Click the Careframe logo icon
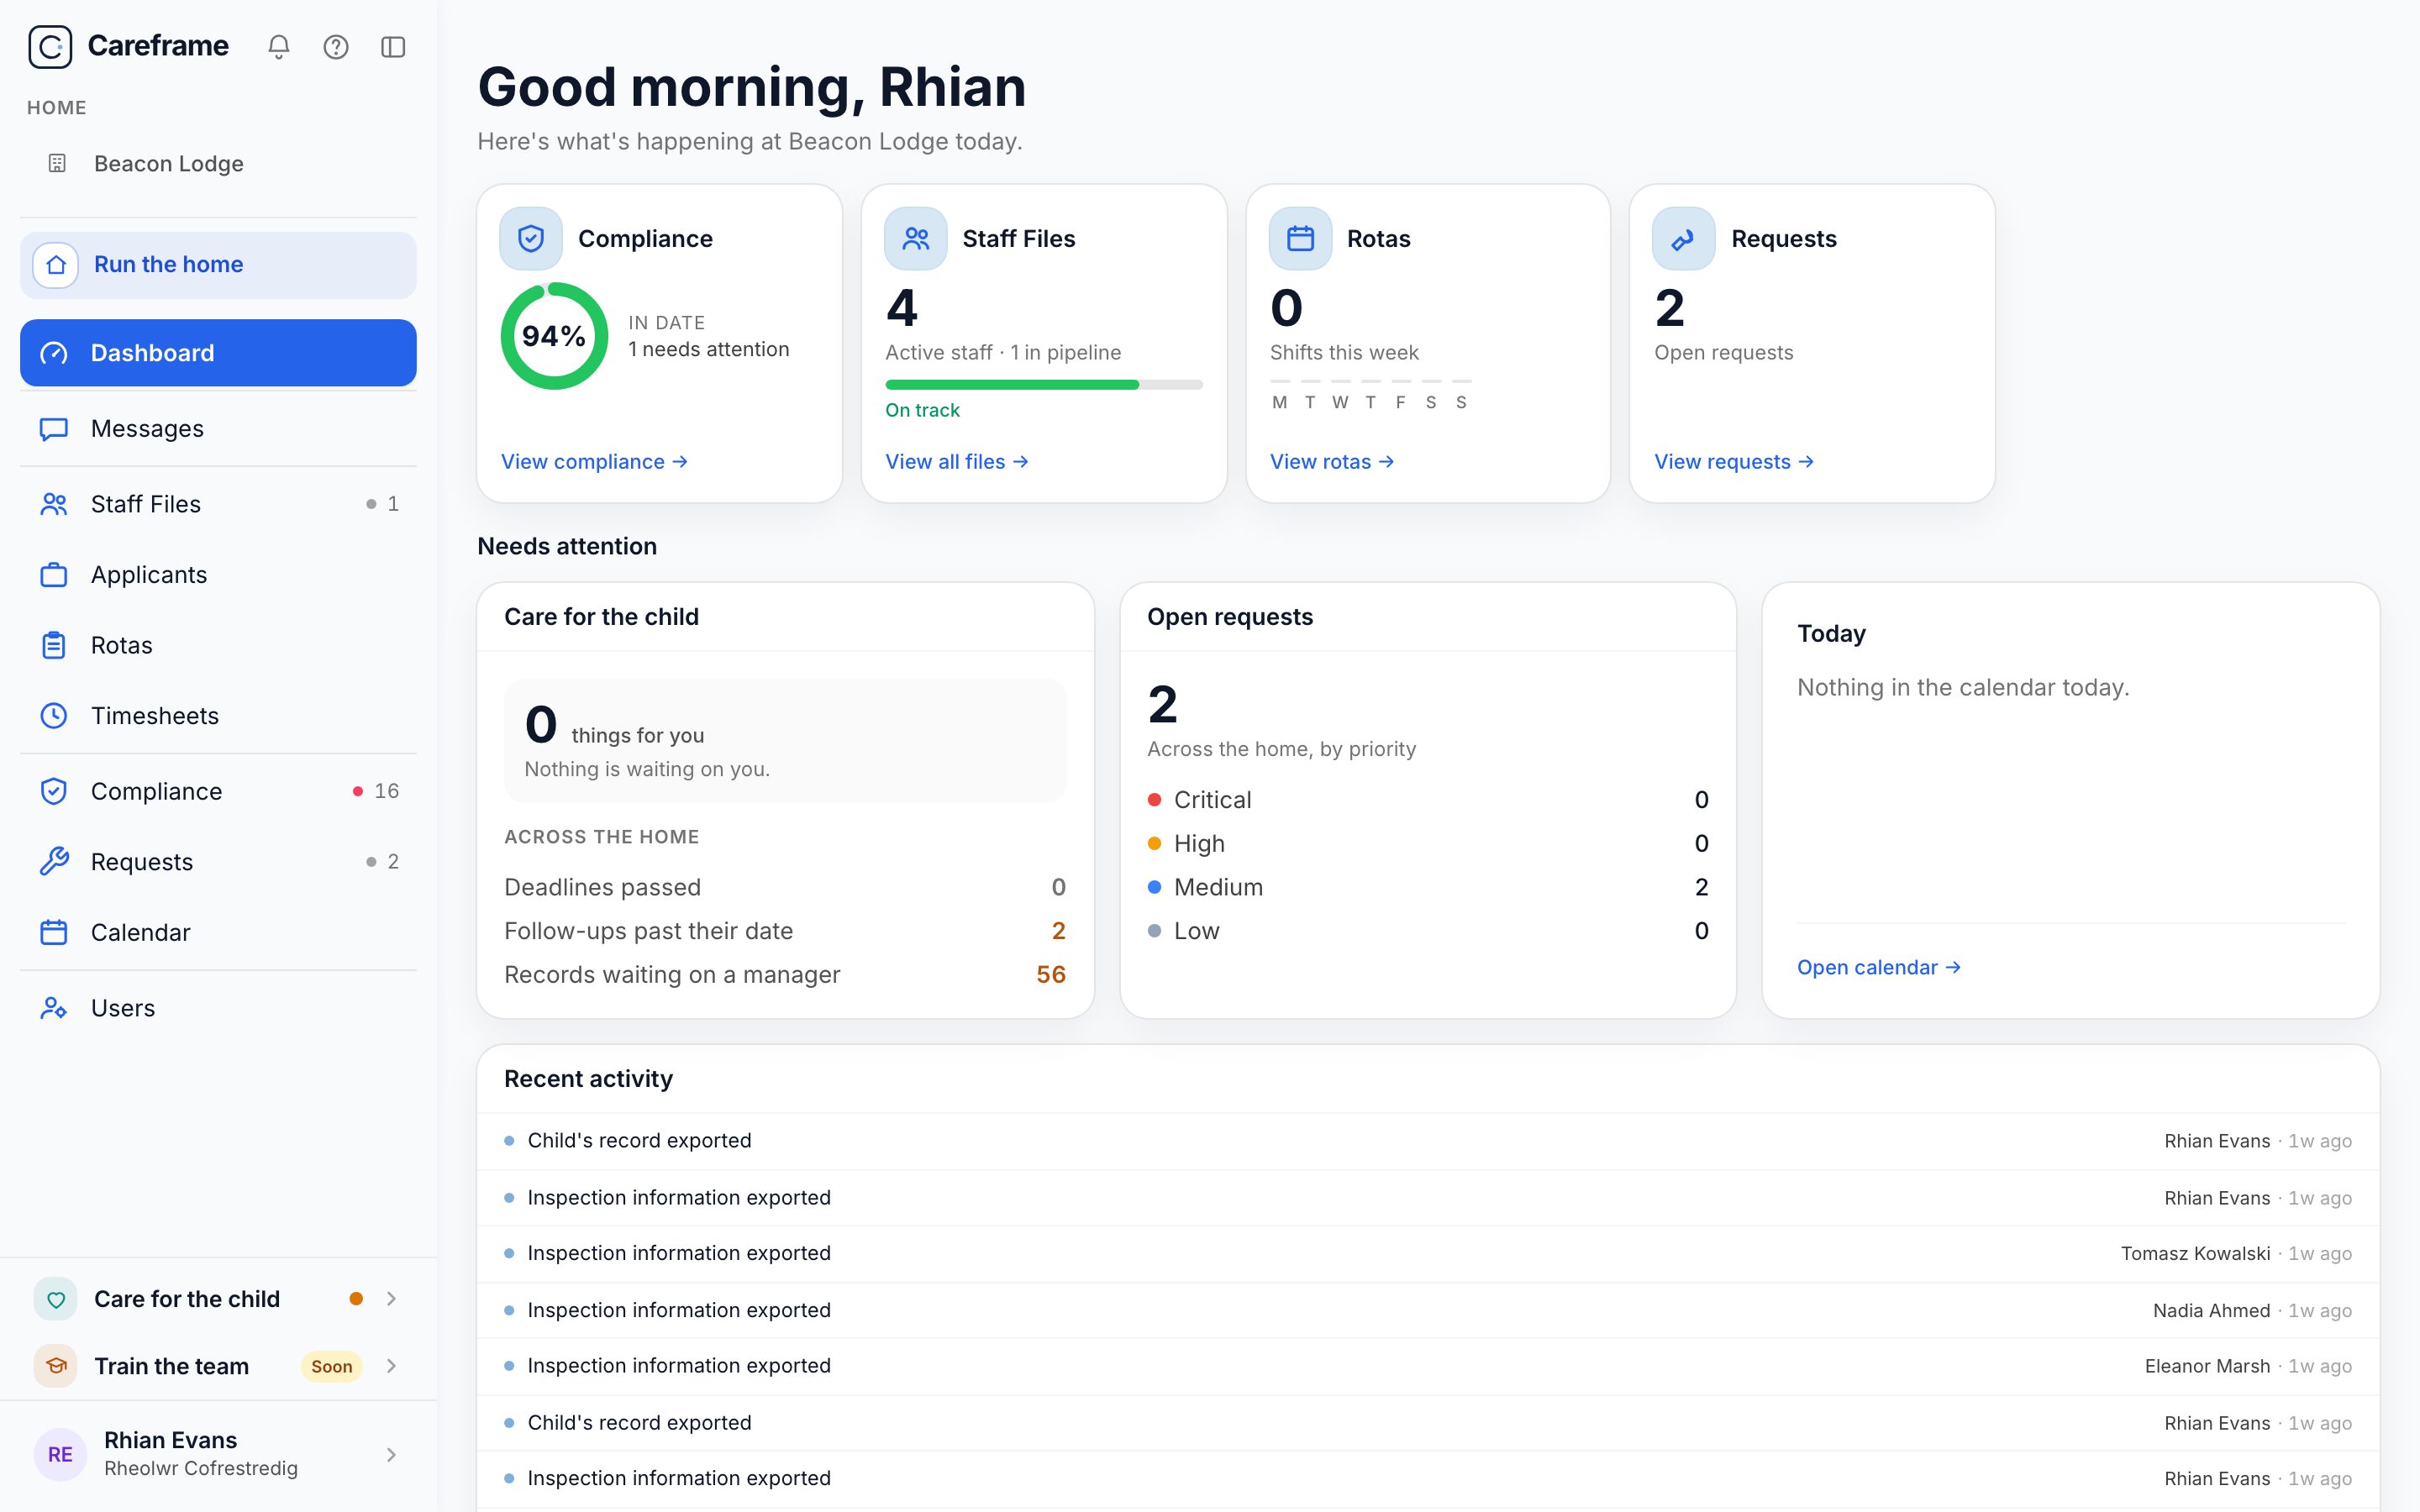This screenshot has height=1512, width=2420. click(50, 47)
